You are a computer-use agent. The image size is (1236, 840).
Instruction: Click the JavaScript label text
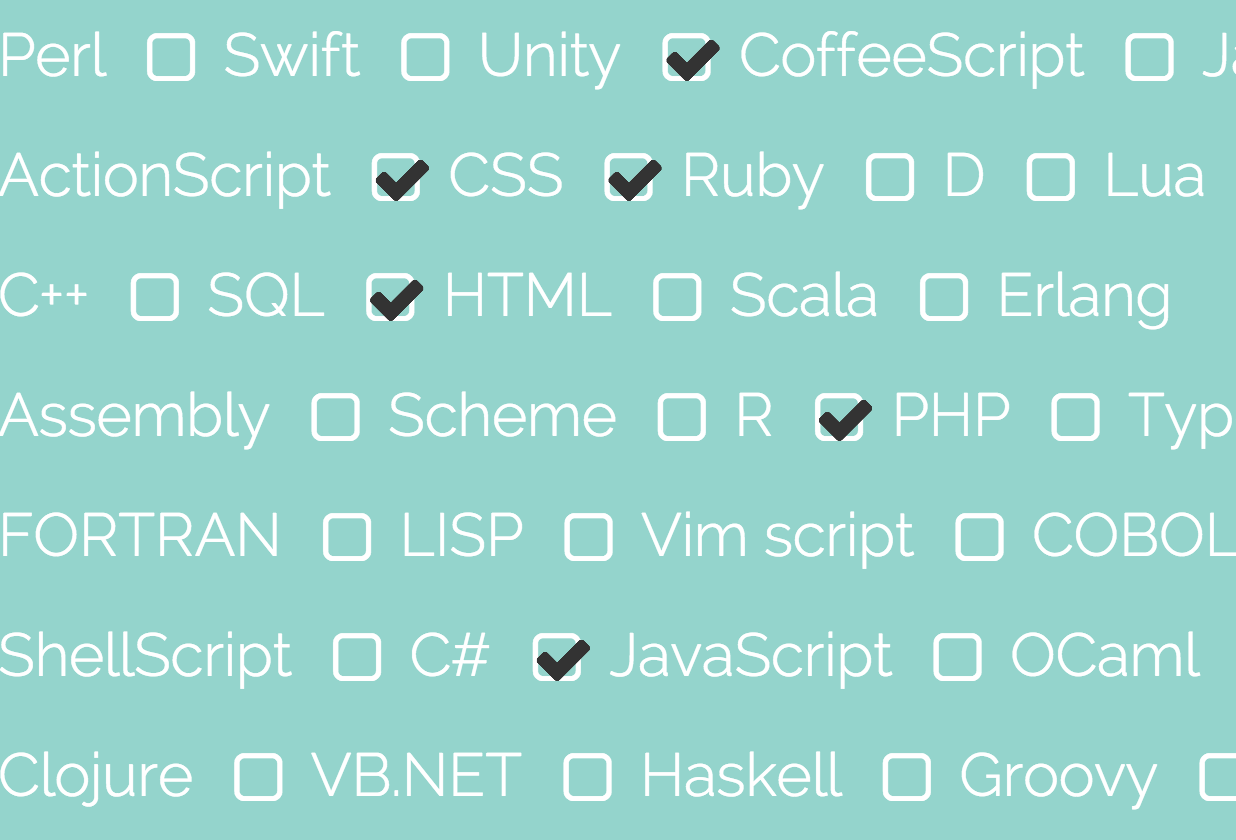[x=750, y=656]
